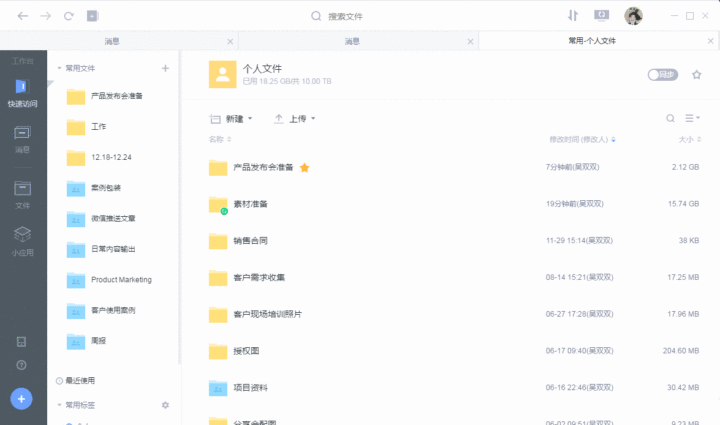The image size is (720, 425).
Task: Click the 搜索文件 search field
Action: pyautogui.click(x=345, y=17)
